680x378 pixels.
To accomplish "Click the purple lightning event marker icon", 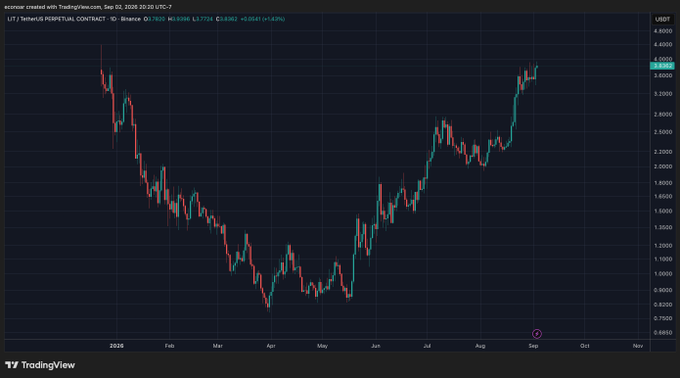I will pyautogui.click(x=536, y=334).
